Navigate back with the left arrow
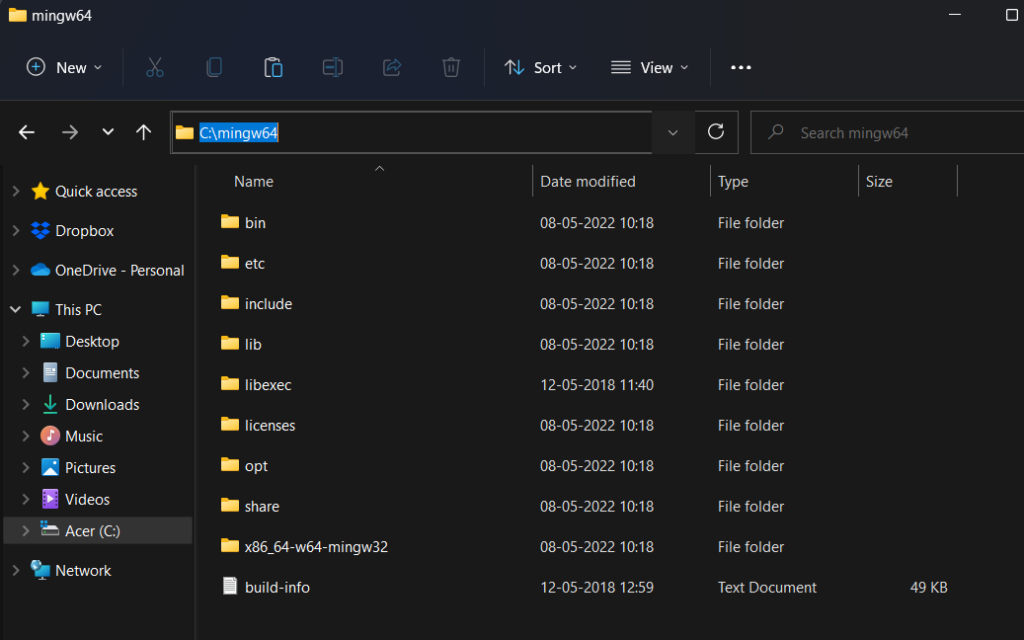 point(27,132)
